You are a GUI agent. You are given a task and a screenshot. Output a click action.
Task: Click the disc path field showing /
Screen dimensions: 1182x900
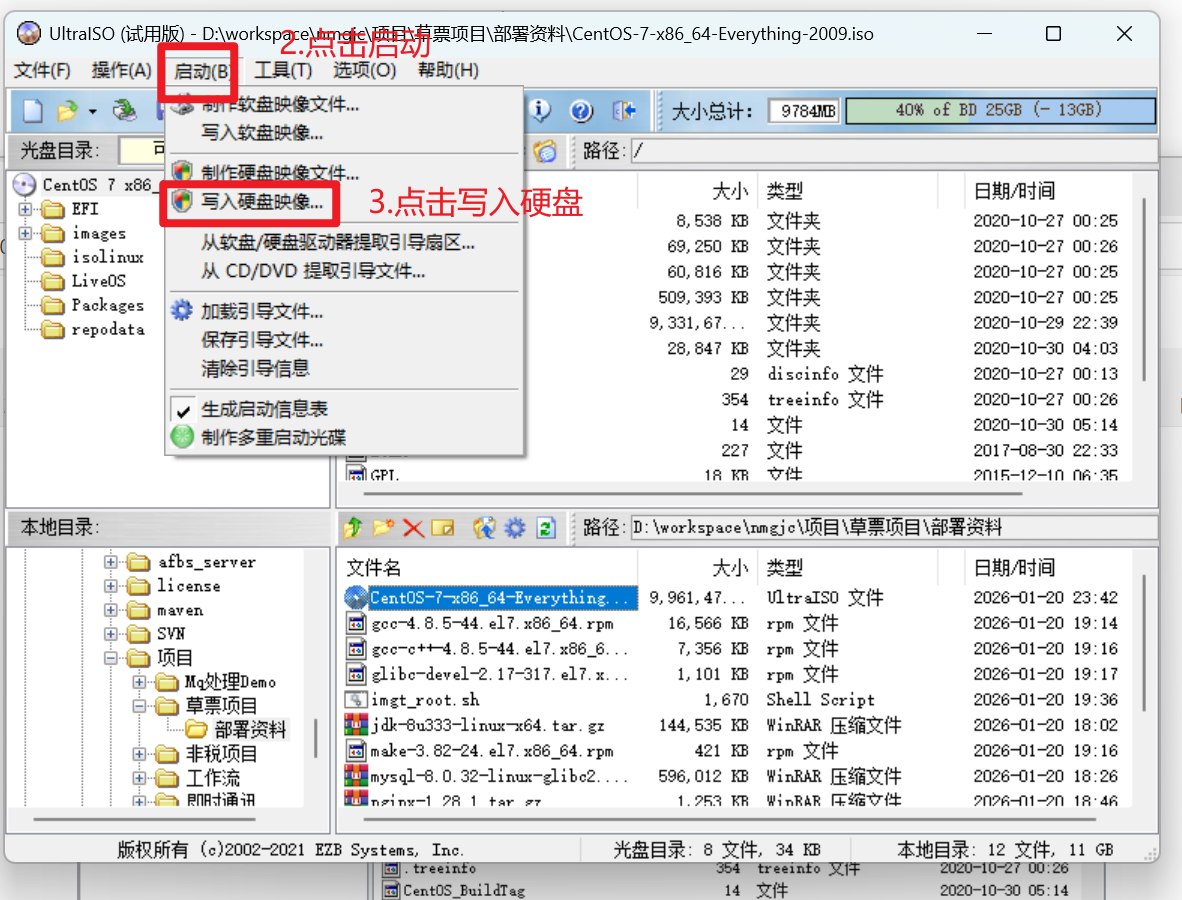[x=893, y=151]
